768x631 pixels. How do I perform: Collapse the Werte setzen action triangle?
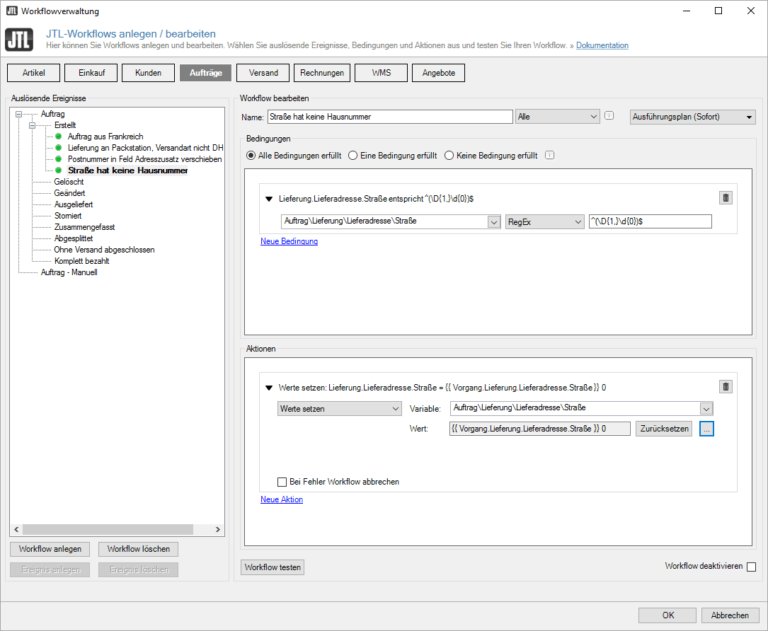[269, 387]
